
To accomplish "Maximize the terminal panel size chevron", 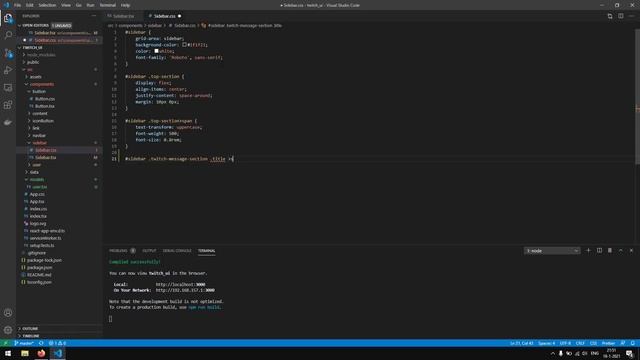I will 620,251.
